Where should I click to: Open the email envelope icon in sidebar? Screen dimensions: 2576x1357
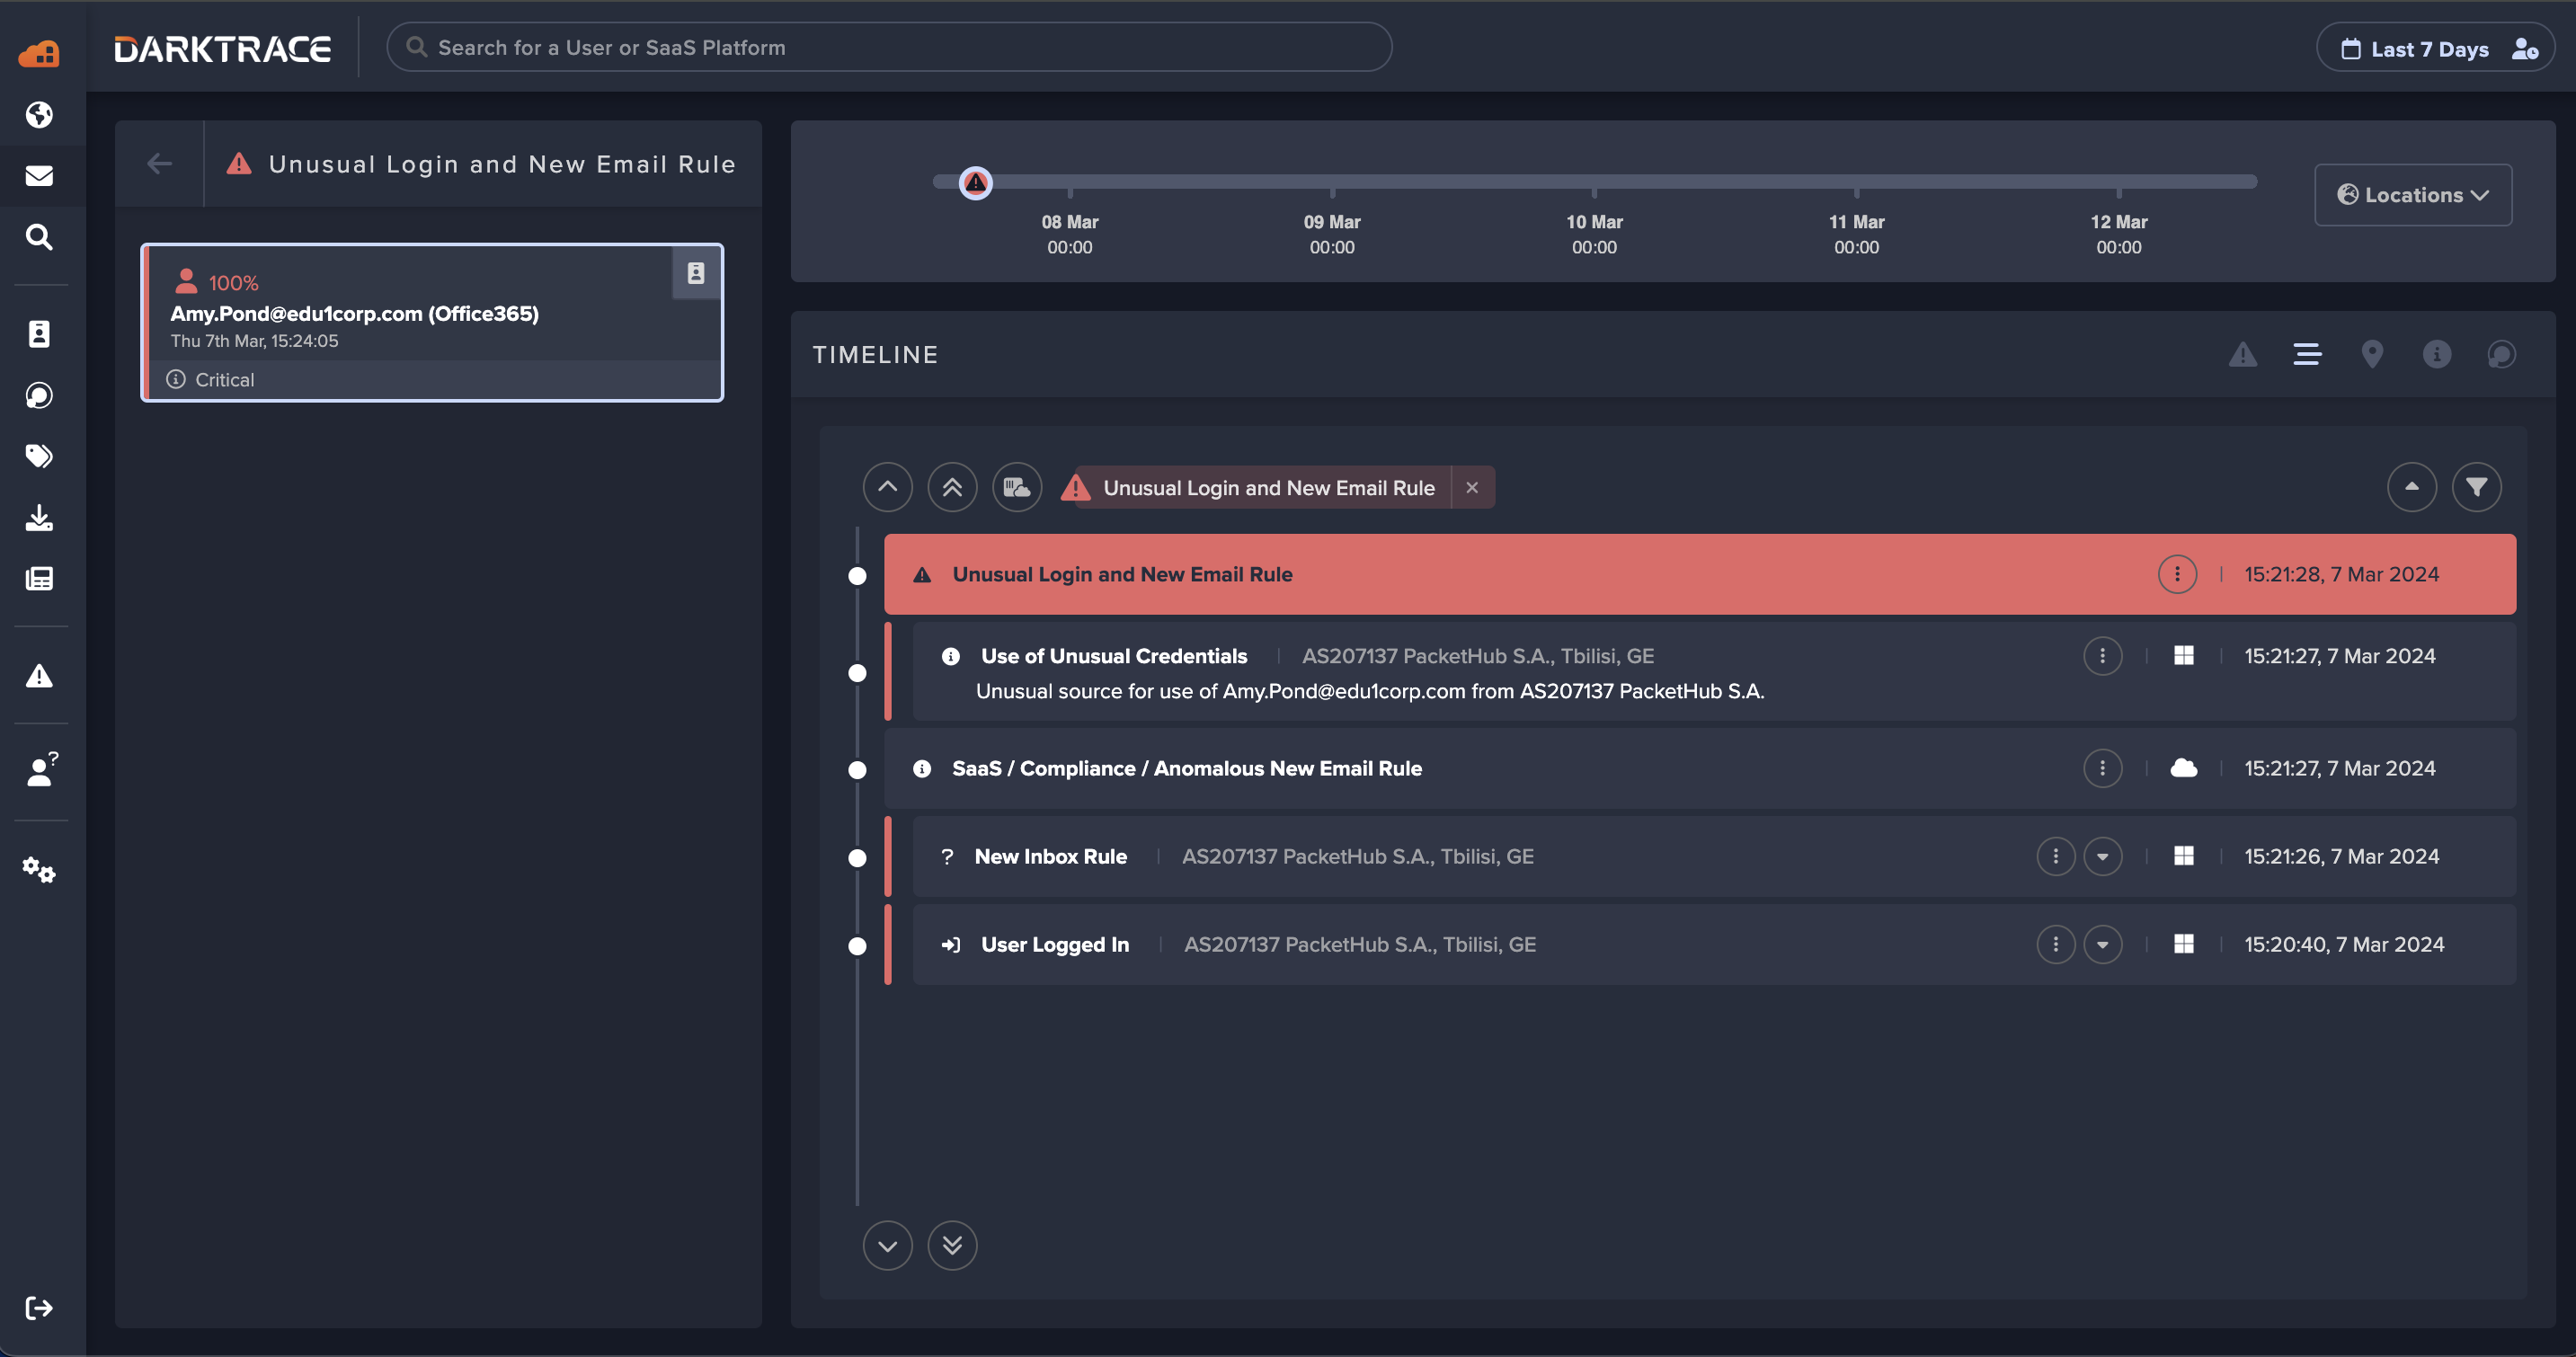pos(39,176)
